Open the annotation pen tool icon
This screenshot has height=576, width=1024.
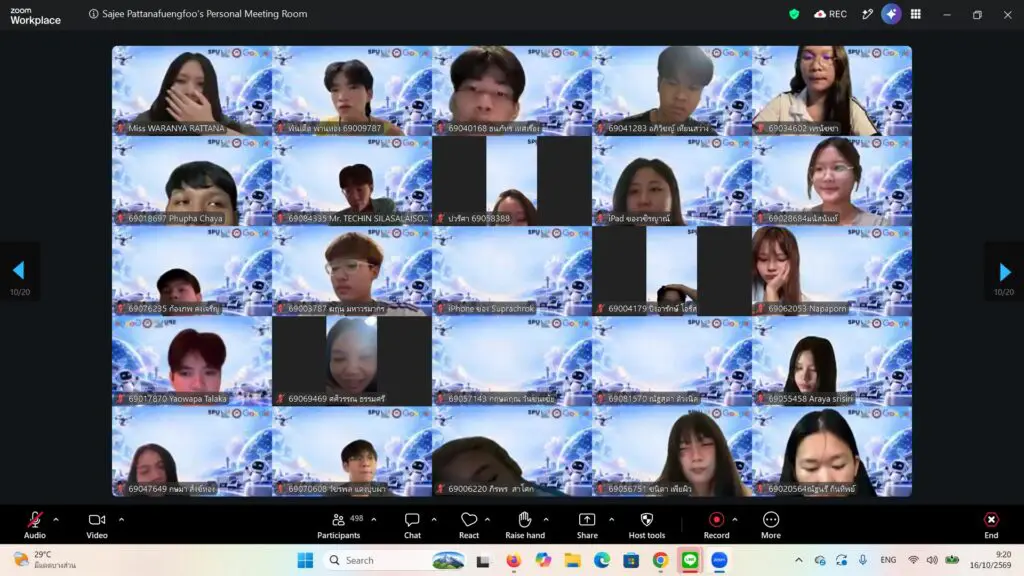[867, 14]
